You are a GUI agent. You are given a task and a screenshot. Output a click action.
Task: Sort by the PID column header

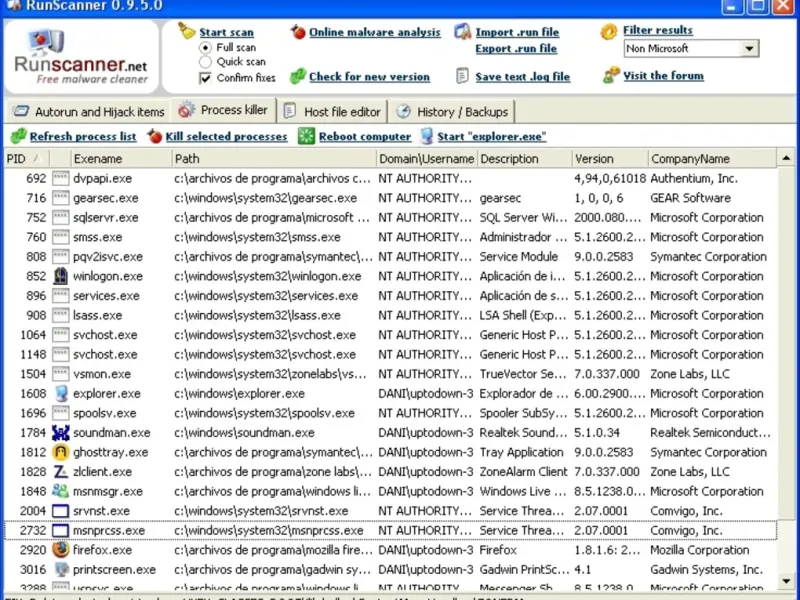[x=27, y=159]
